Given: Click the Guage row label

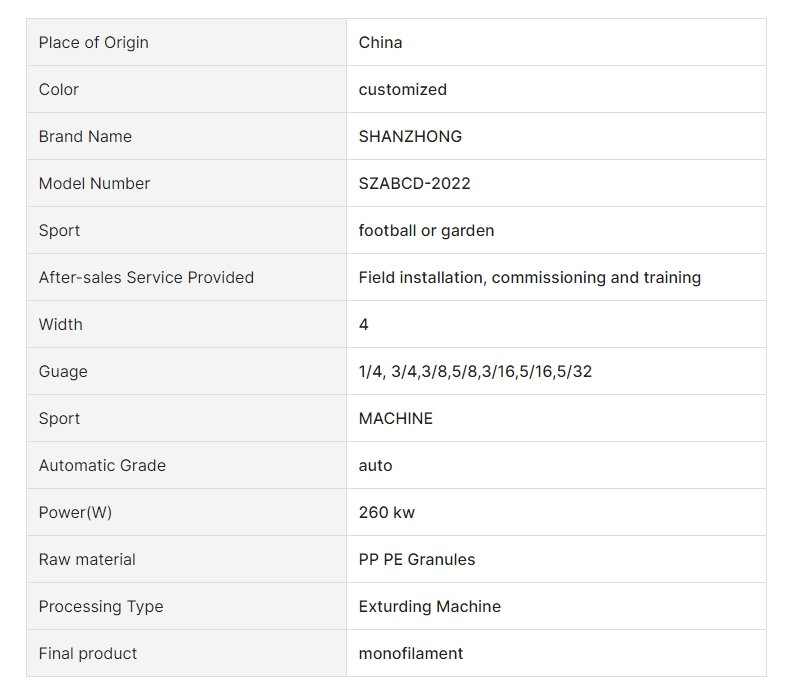Looking at the screenshot, I should click(x=63, y=371).
